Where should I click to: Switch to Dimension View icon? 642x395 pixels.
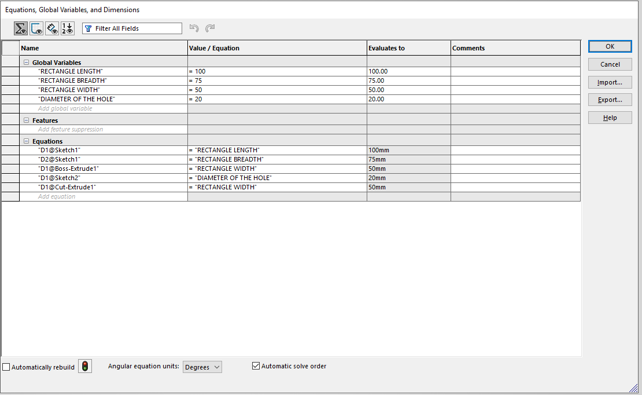coord(52,28)
